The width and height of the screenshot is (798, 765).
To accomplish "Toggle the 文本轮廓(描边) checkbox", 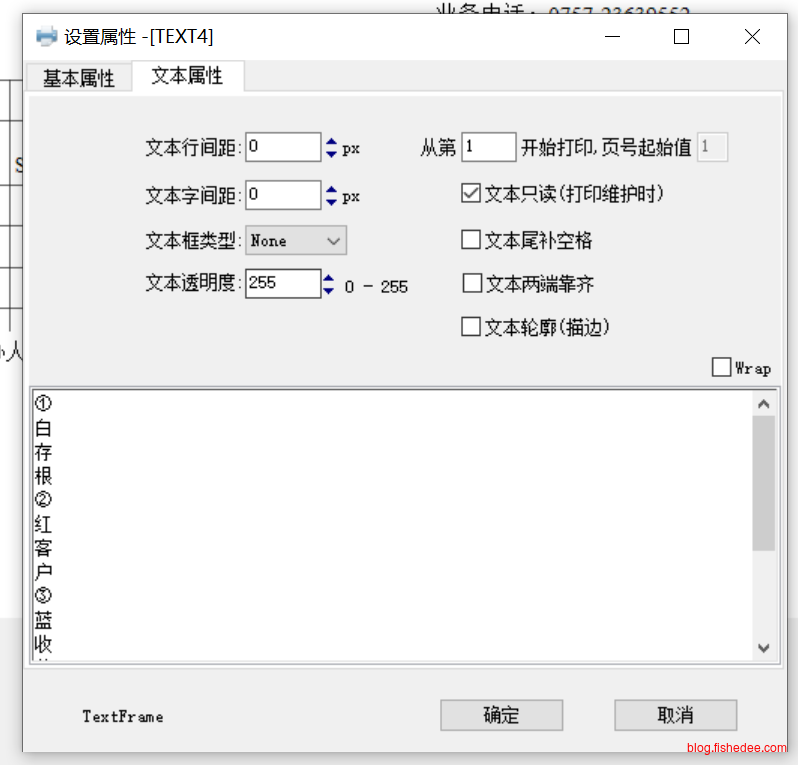I will tap(471, 327).
